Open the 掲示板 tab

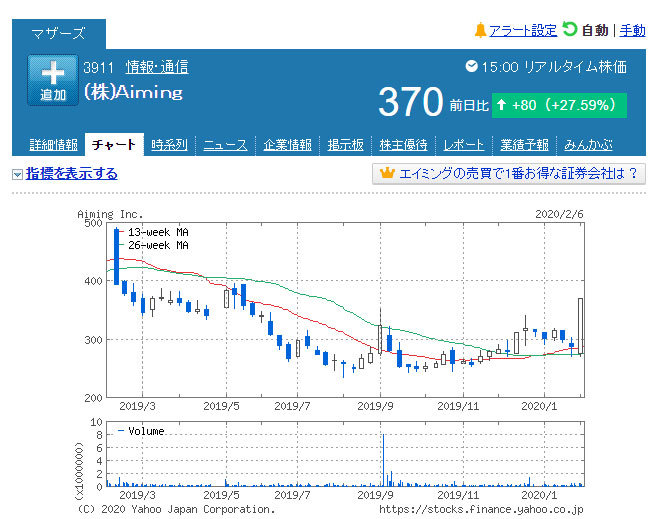pyautogui.click(x=346, y=145)
